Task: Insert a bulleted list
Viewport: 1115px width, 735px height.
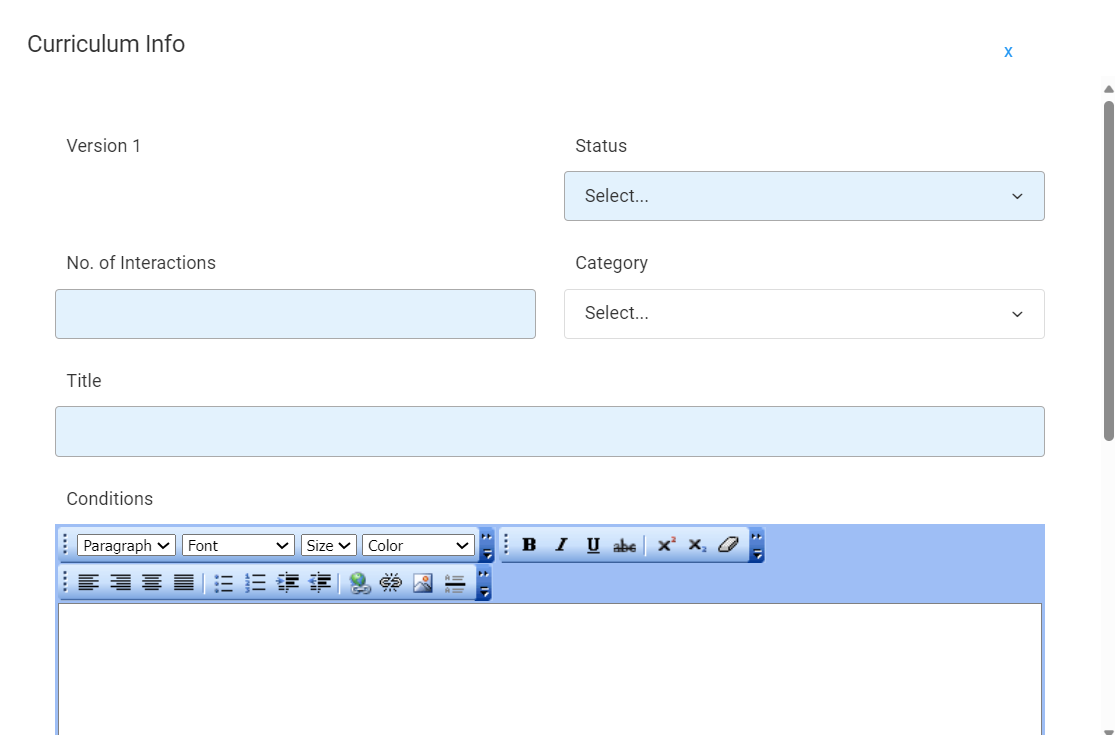Action: click(x=223, y=583)
